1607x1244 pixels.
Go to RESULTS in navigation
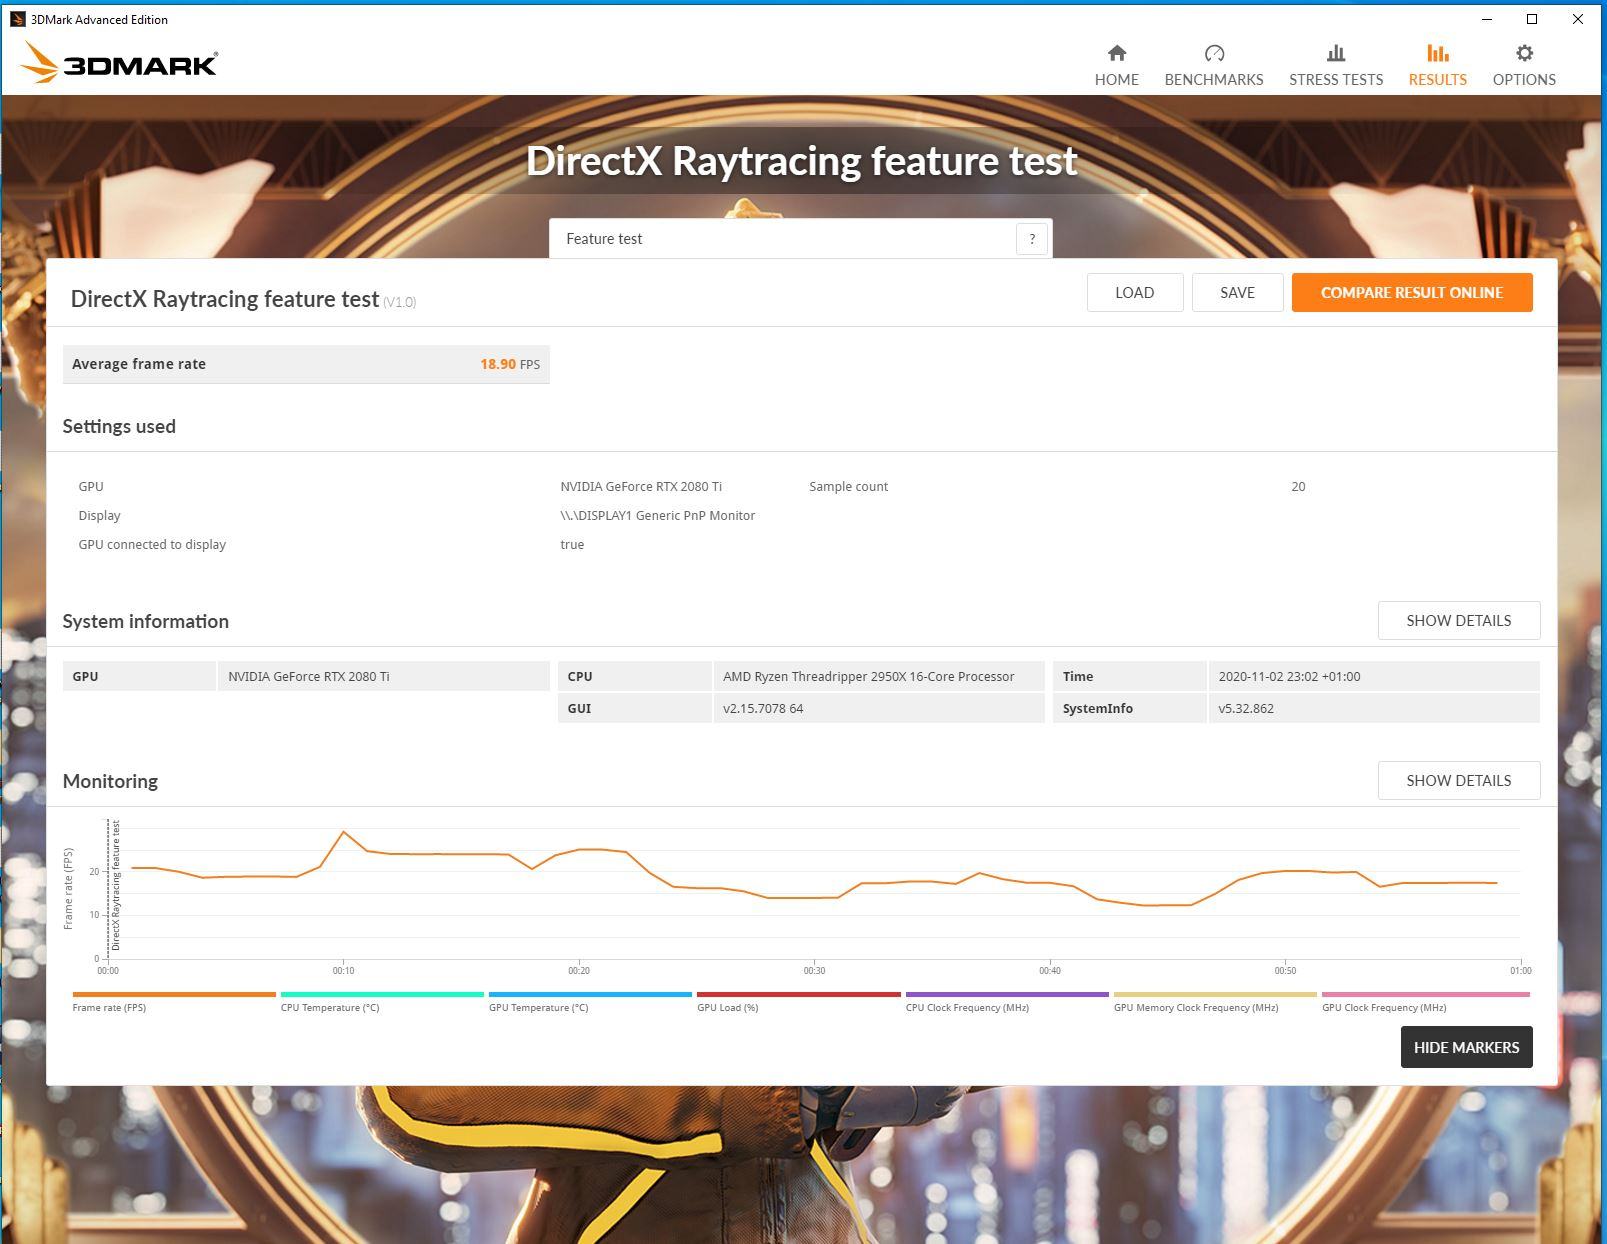click(x=1437, y=79)
